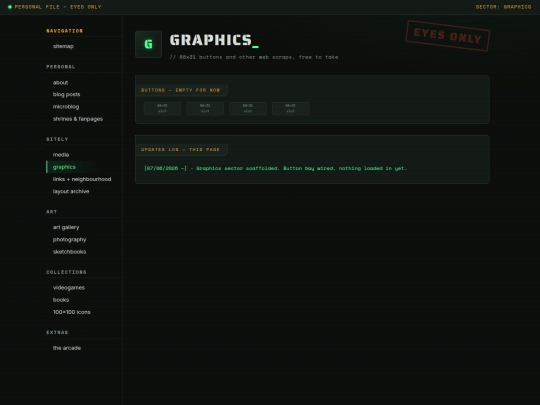Image resolution: width=540 pixels, height=405 pixels.
Task: Click the first 88x31 button slot
Action: pyautogui.click(x=162, y=108)
